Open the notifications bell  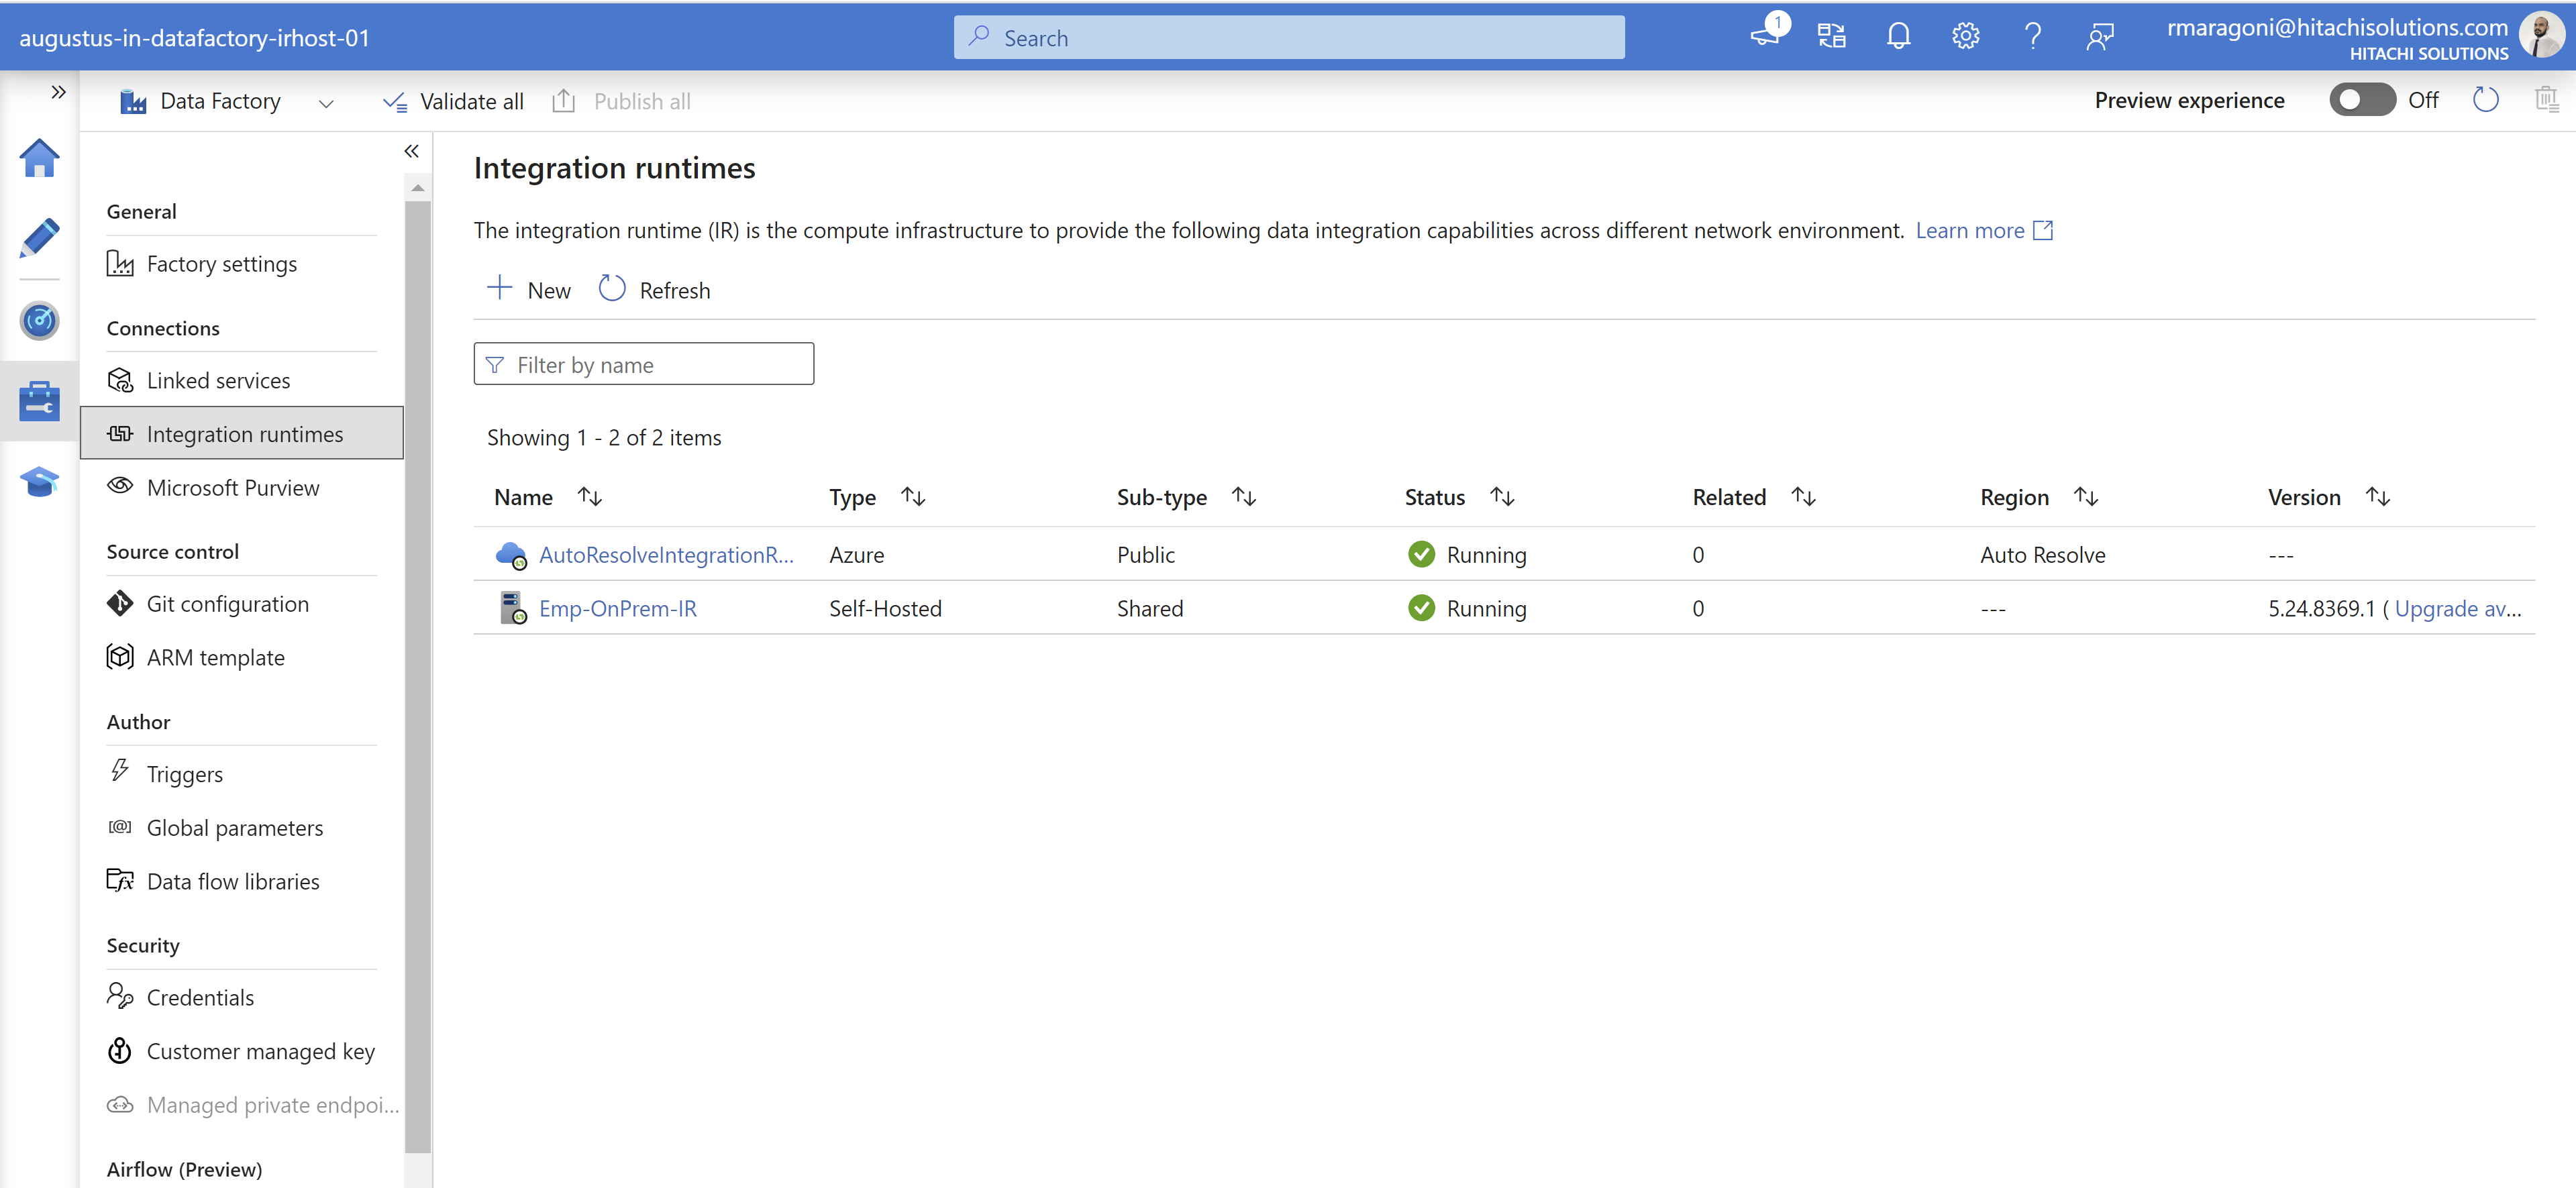(x=1898, y=37)
